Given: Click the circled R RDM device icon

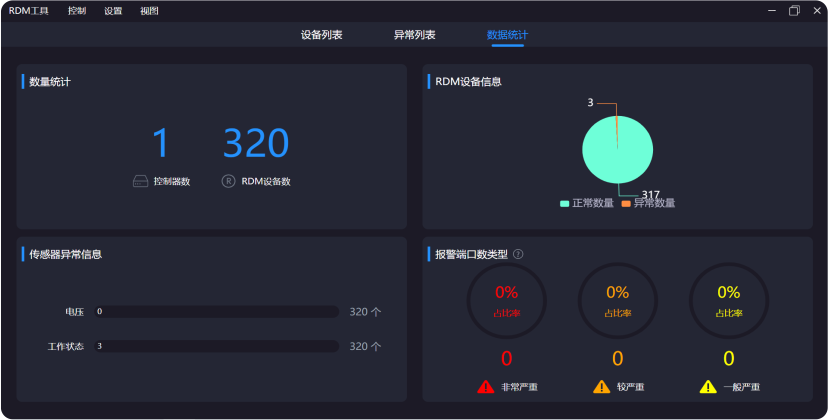Looking at the screenshot, I should (x=228, y=182).
